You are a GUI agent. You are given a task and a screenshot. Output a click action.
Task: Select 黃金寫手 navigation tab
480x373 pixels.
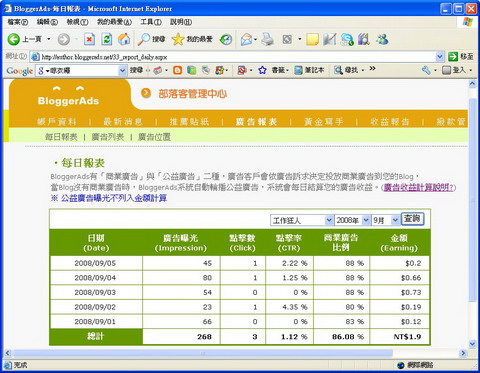click(x=324, y=122)
